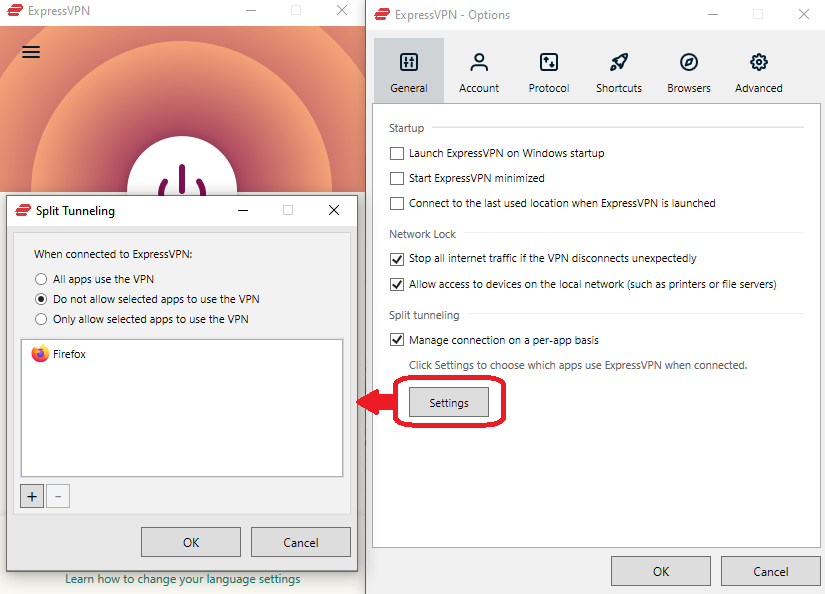The width and height of the screenshot is (825, 594).
Task: Click the ExpressVPN logo in the Split Tunneling title bar
Action: pos(23,210)
